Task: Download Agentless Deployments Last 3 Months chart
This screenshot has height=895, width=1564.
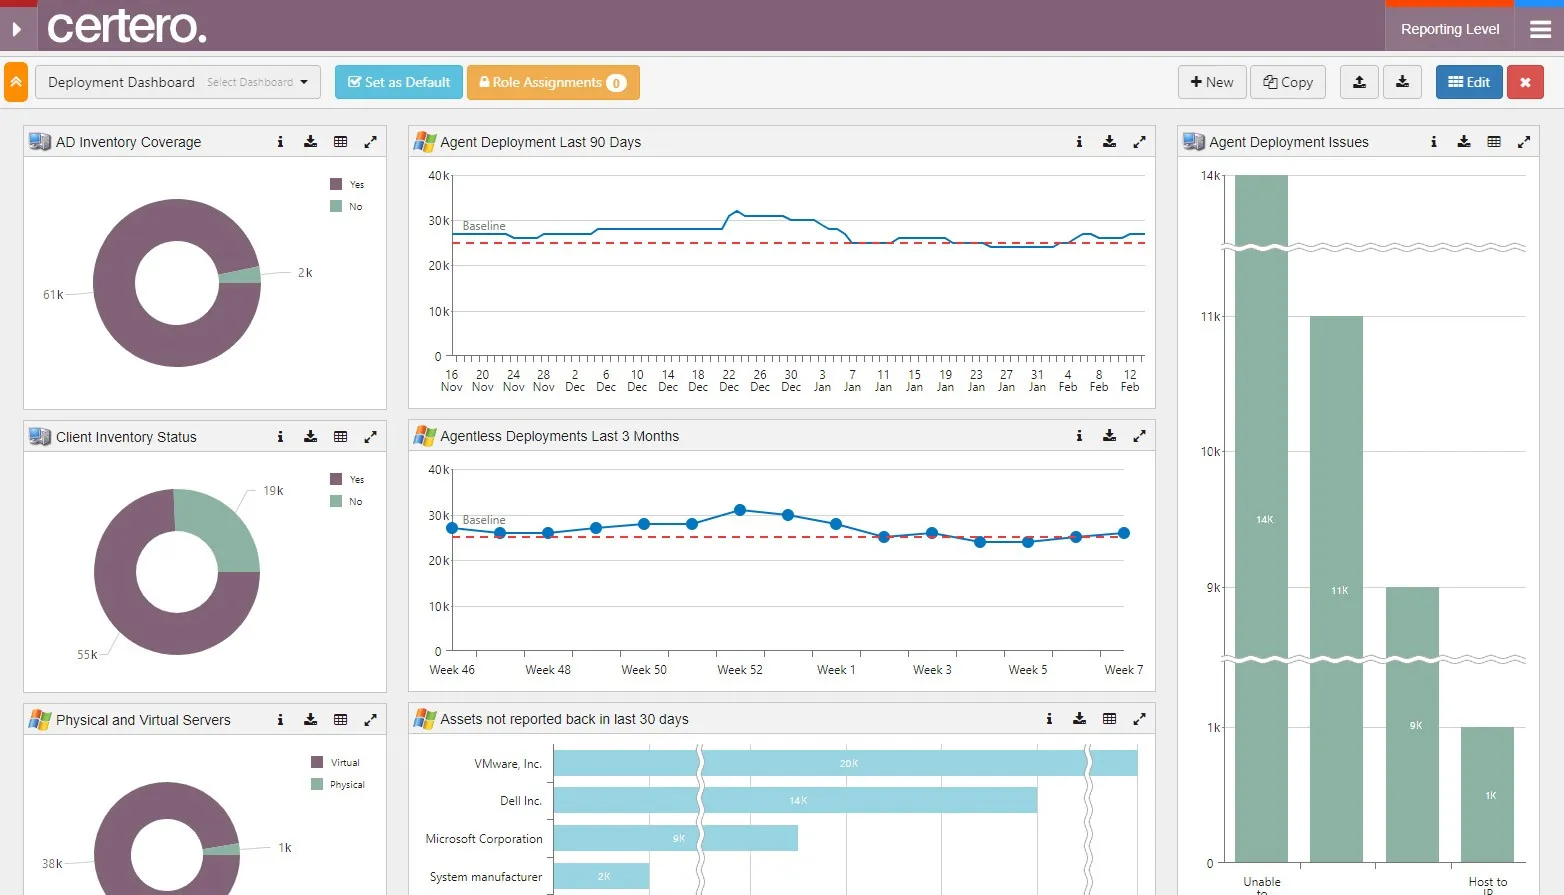Action: click(1109, 436)
